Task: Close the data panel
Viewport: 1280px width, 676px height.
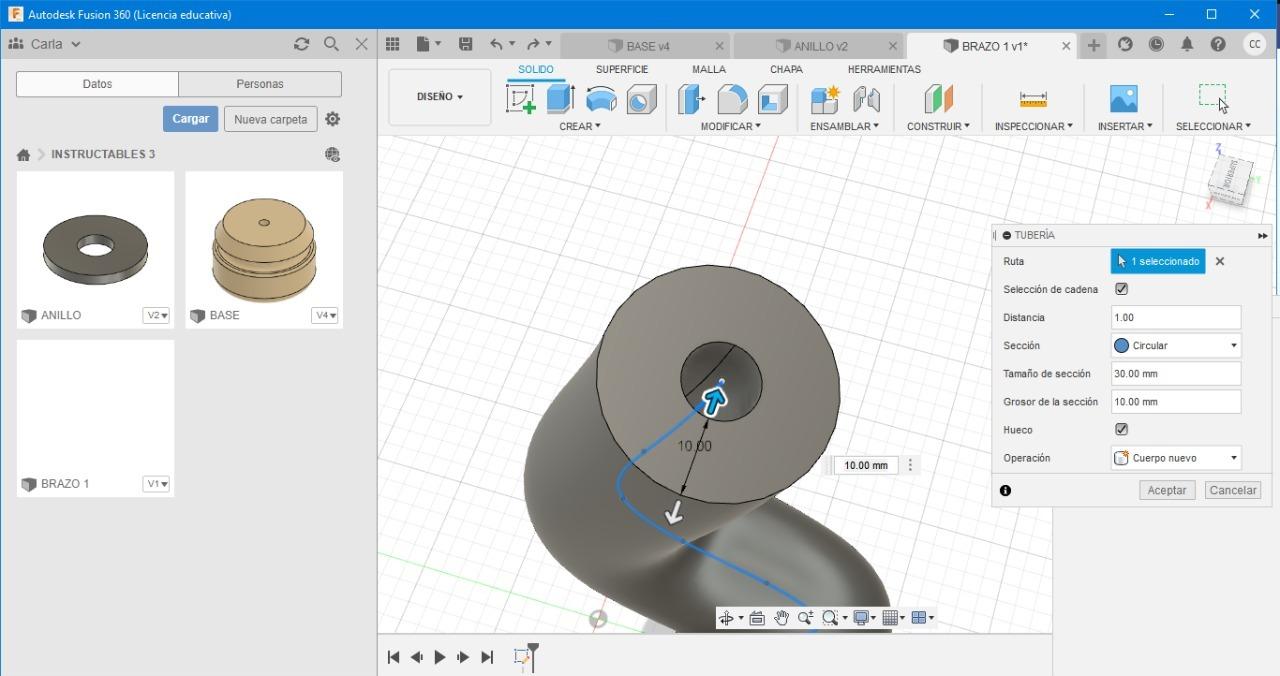Action: click(x=362, y=44)
